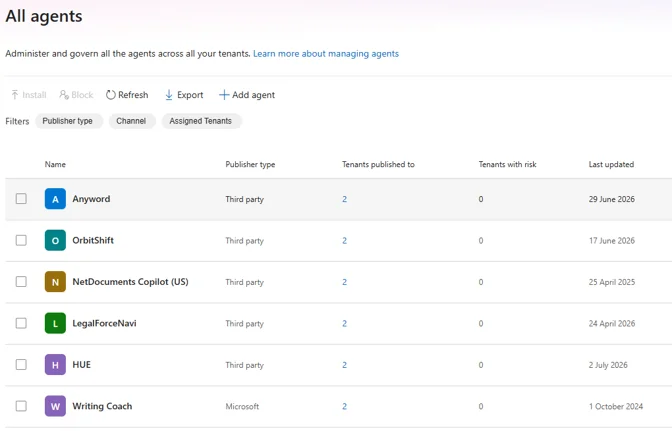Sort by Tenants published to header

pyautogui.click(x=378, y=165)
